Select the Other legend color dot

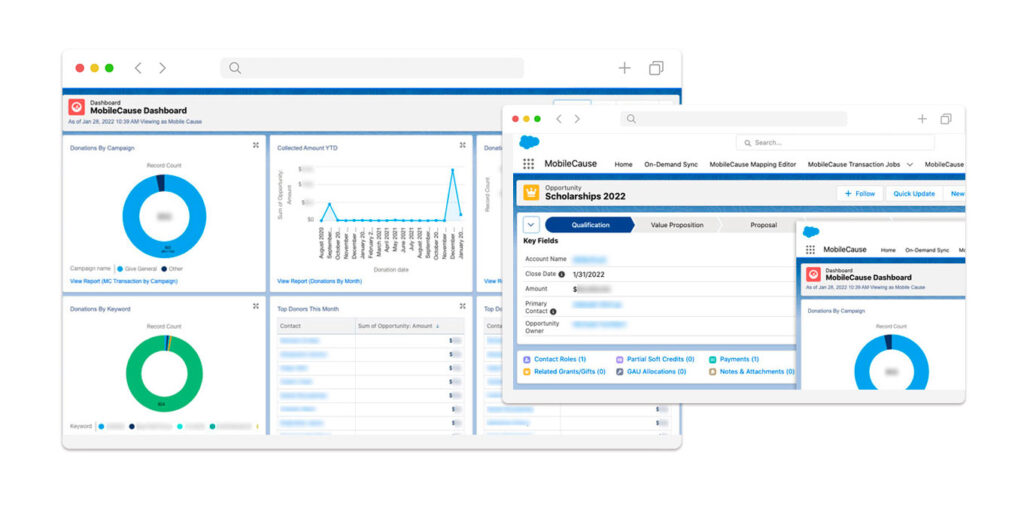point(163,269)
